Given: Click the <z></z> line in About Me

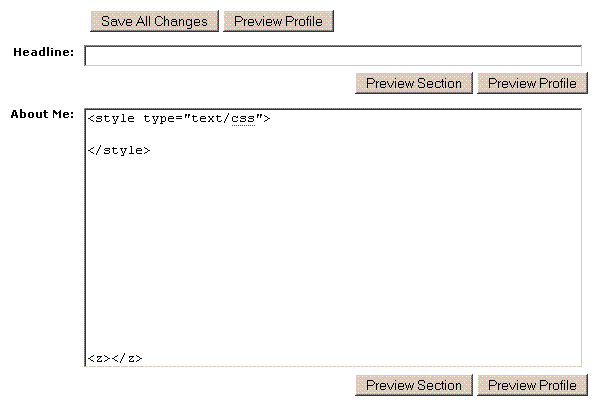Looking at the screenshot, I should tap(115, 358).
